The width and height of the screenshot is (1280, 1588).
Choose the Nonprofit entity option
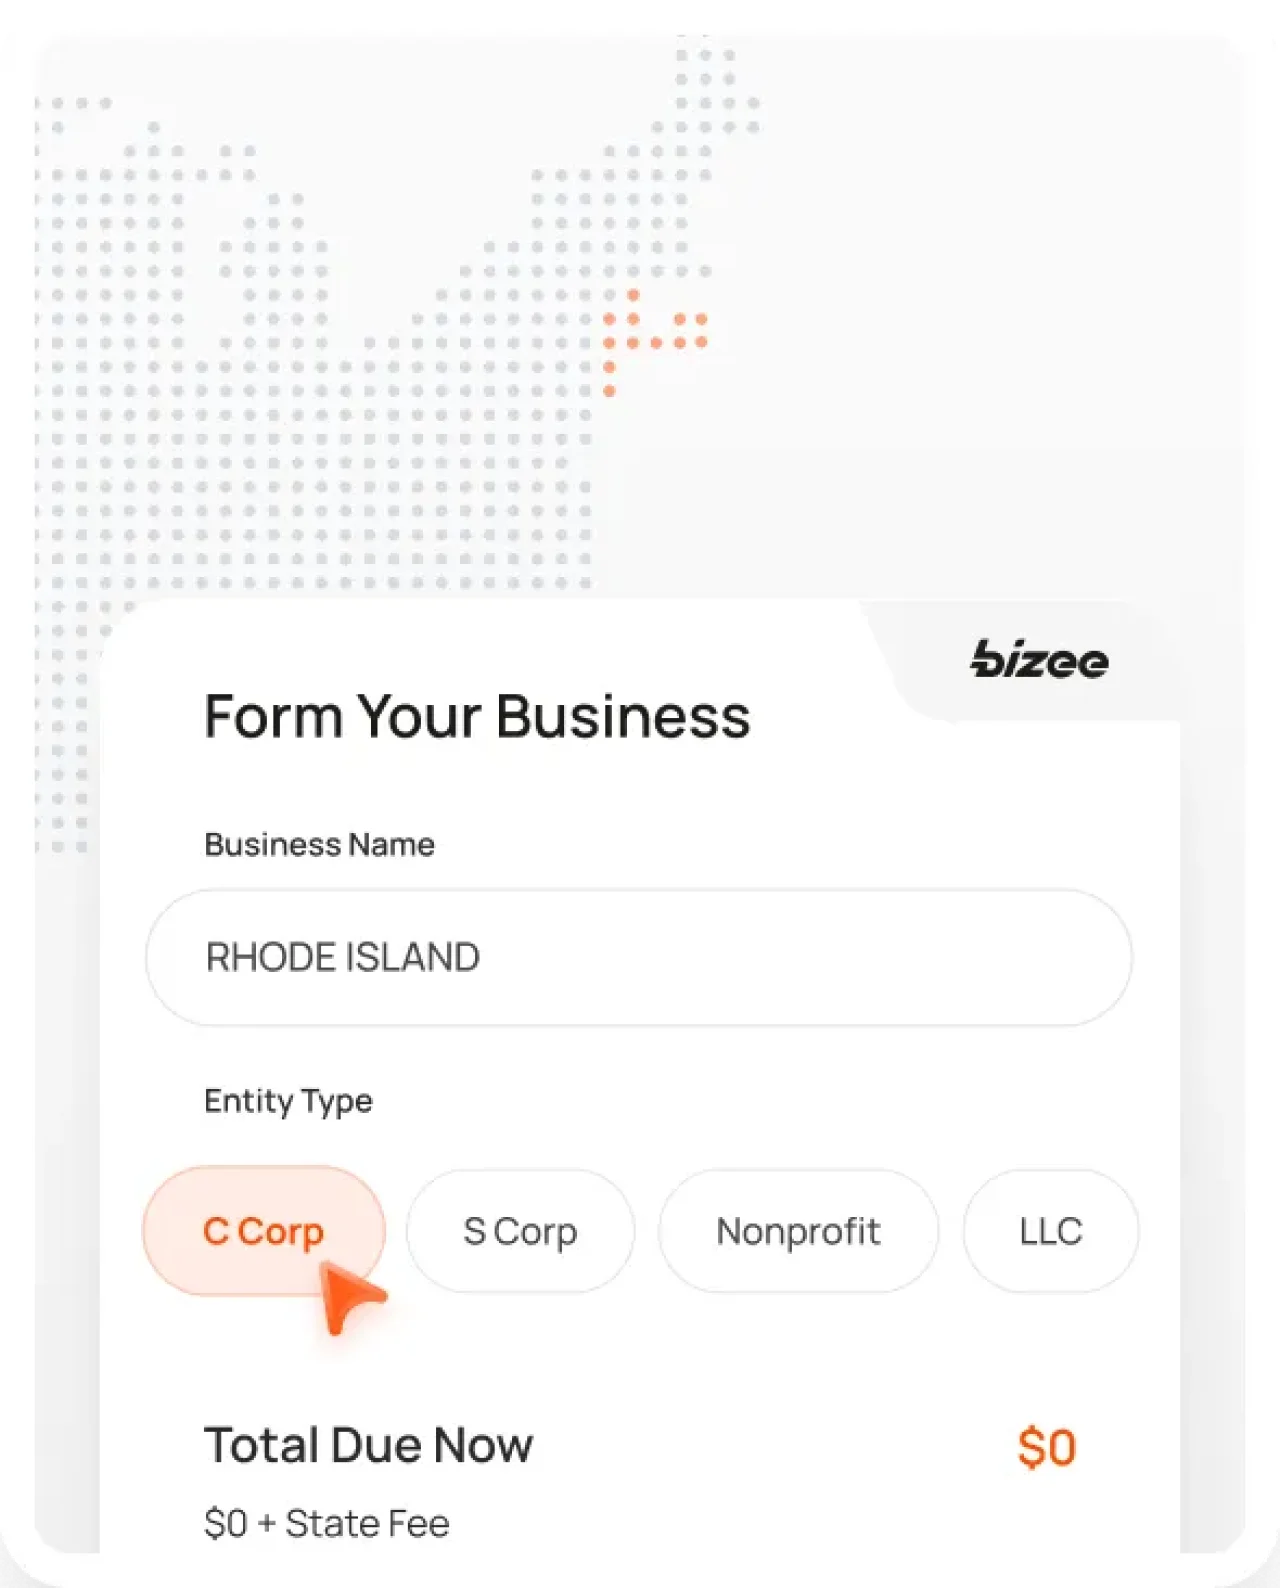pyautogui.click(x=798, y=1231)
